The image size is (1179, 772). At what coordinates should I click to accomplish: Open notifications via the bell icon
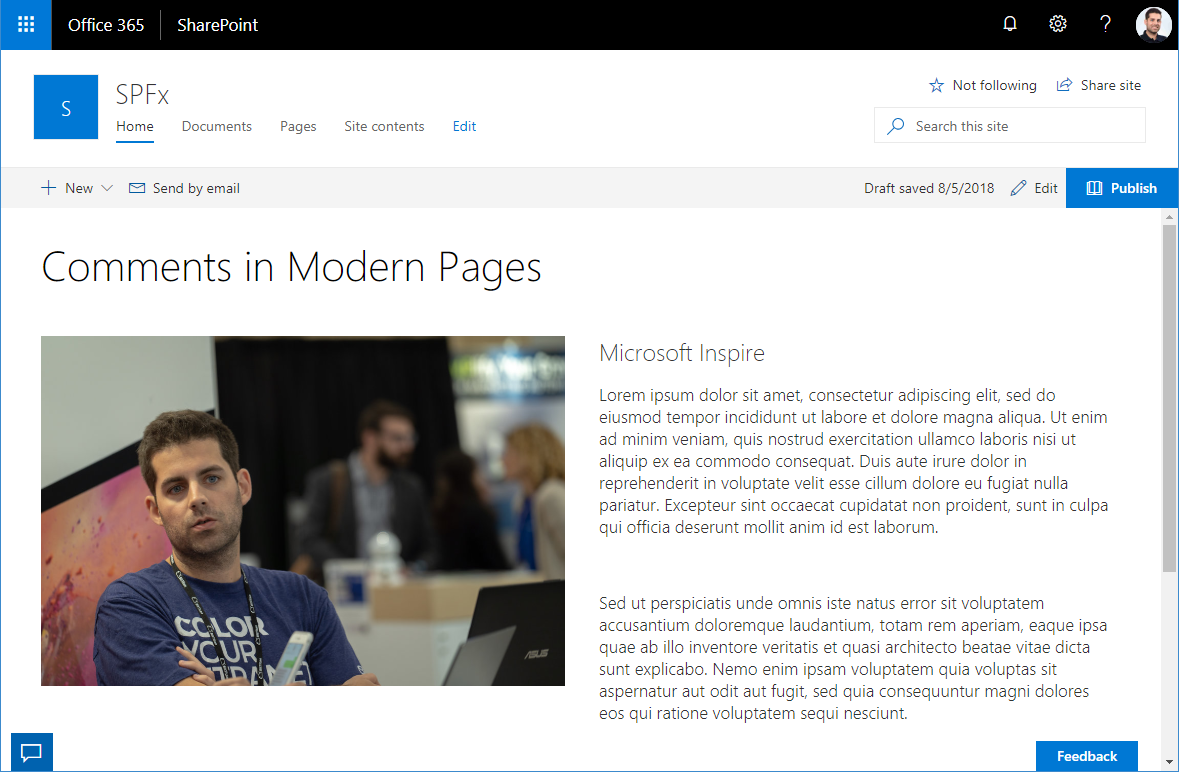[1009, 23]
